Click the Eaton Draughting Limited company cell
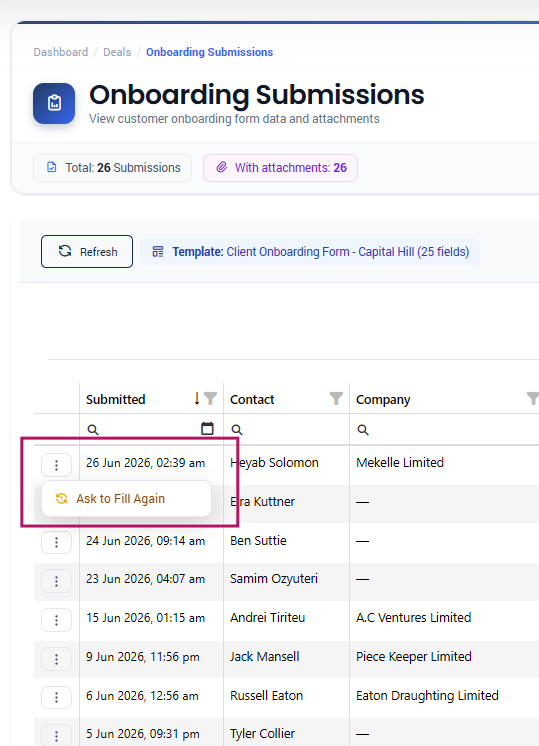This screenshot has height=746, width=539. click(444, 696)
